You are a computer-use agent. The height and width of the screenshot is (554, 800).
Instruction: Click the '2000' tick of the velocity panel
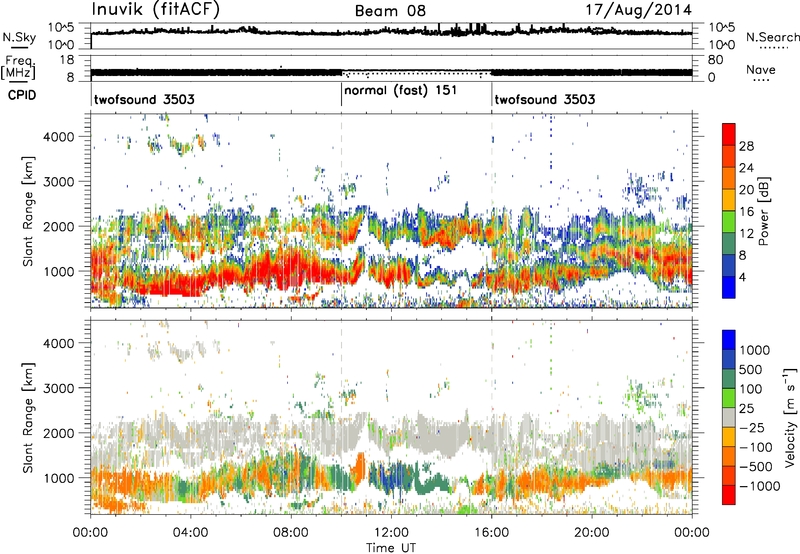[x=59, y=433]
